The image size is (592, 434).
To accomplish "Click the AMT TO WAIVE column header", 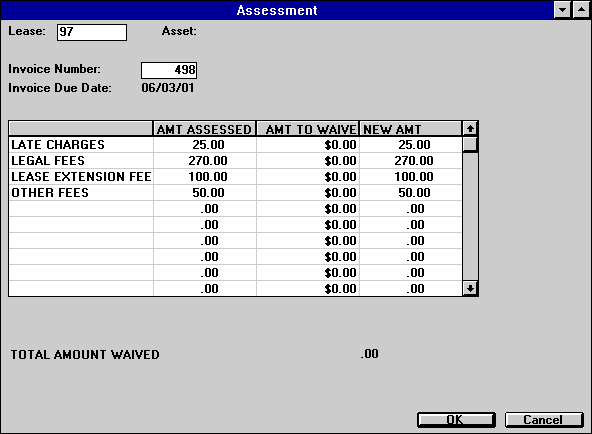I will pyautogui.click(x=308, y=129).
